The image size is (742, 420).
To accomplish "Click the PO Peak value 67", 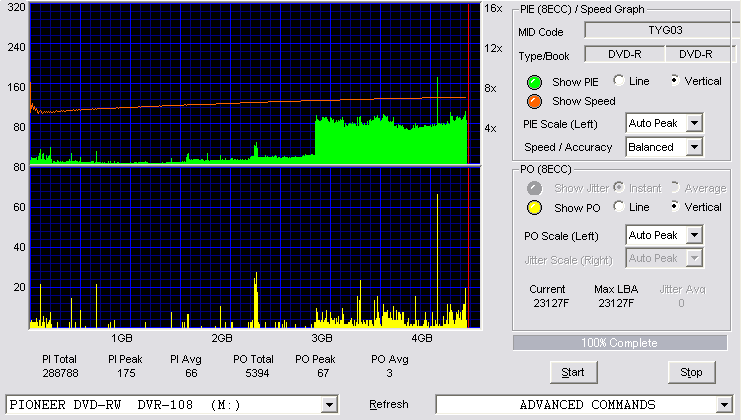I will click(x=323, y=374).
